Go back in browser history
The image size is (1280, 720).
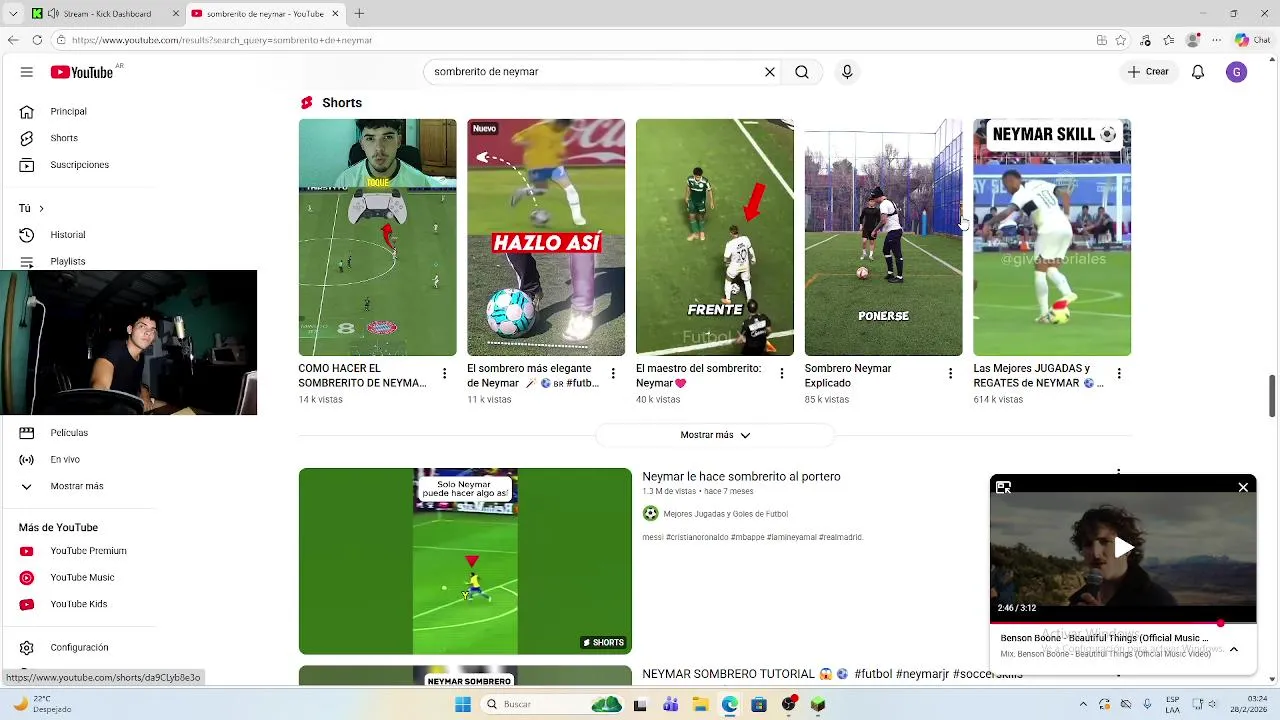(x=13, y=40)
